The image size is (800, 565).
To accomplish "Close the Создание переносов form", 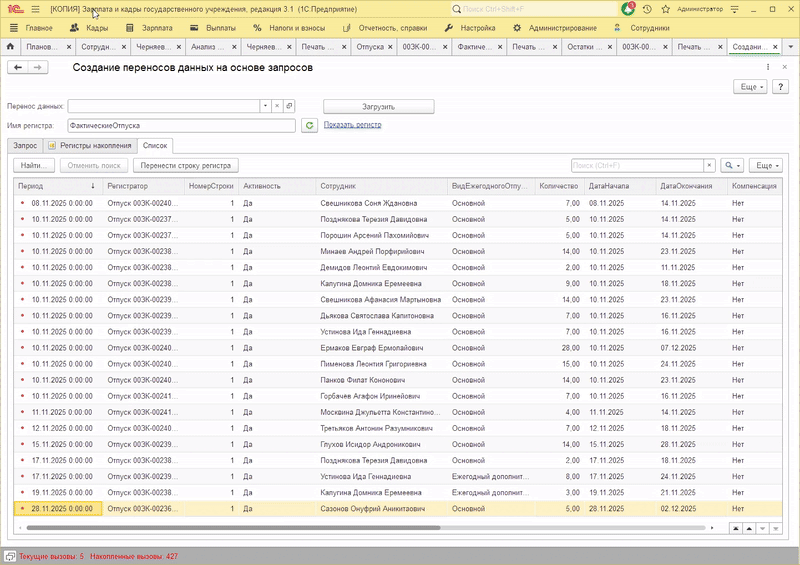I will point(784,67).
